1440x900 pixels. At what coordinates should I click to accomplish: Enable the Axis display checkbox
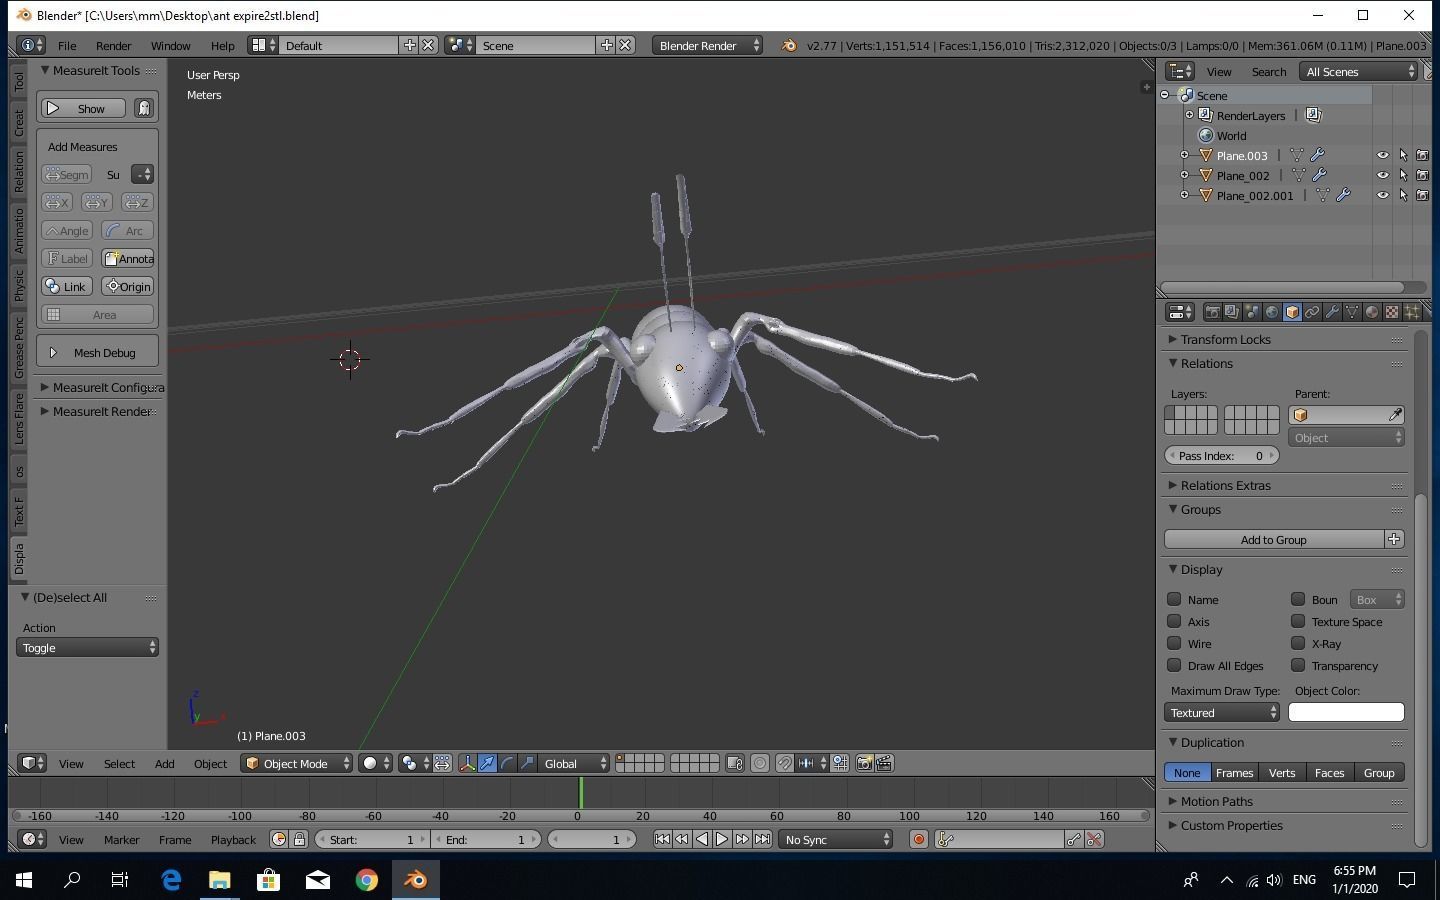[1174, 621]
